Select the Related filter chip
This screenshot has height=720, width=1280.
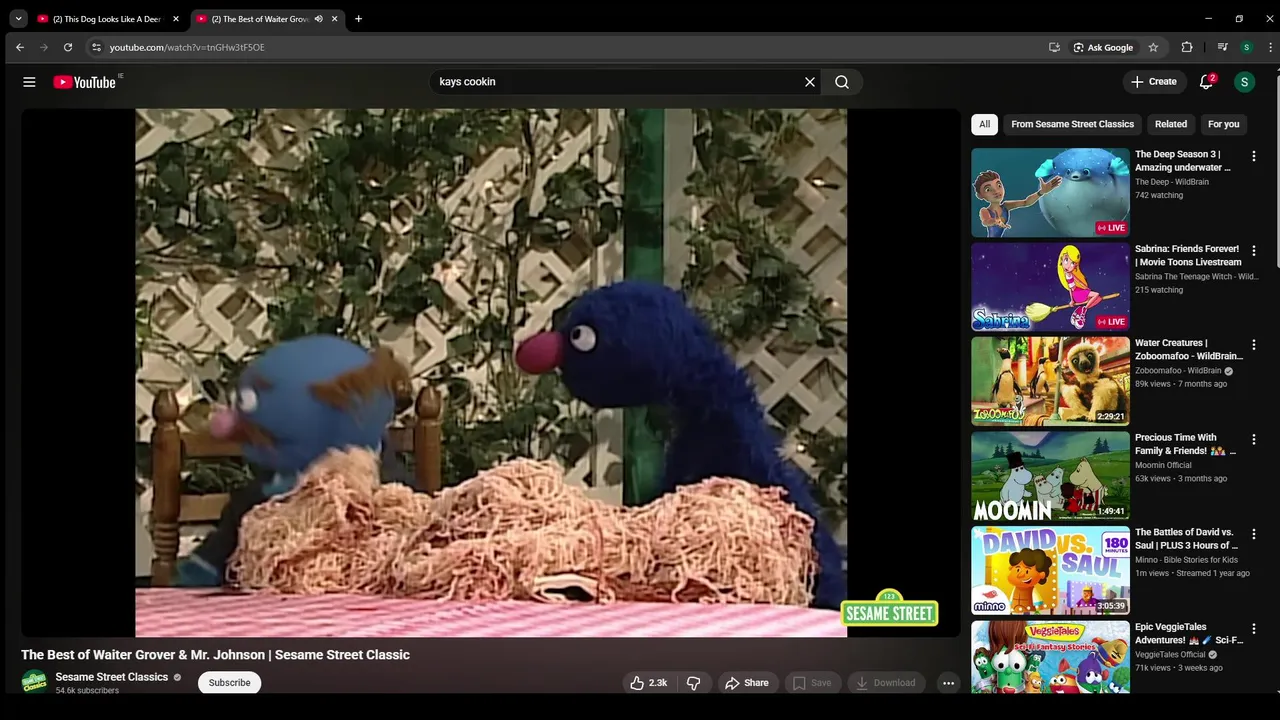coord(1171,124)
